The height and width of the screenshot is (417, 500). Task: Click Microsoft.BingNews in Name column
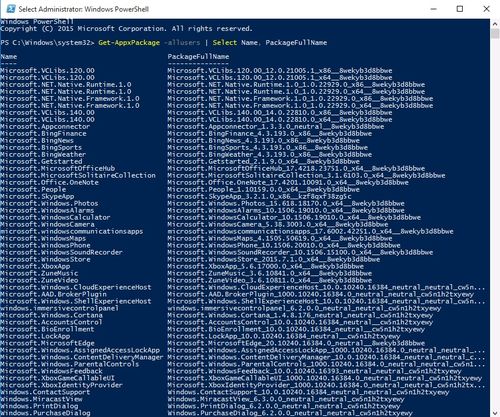[x=37, y=141]
